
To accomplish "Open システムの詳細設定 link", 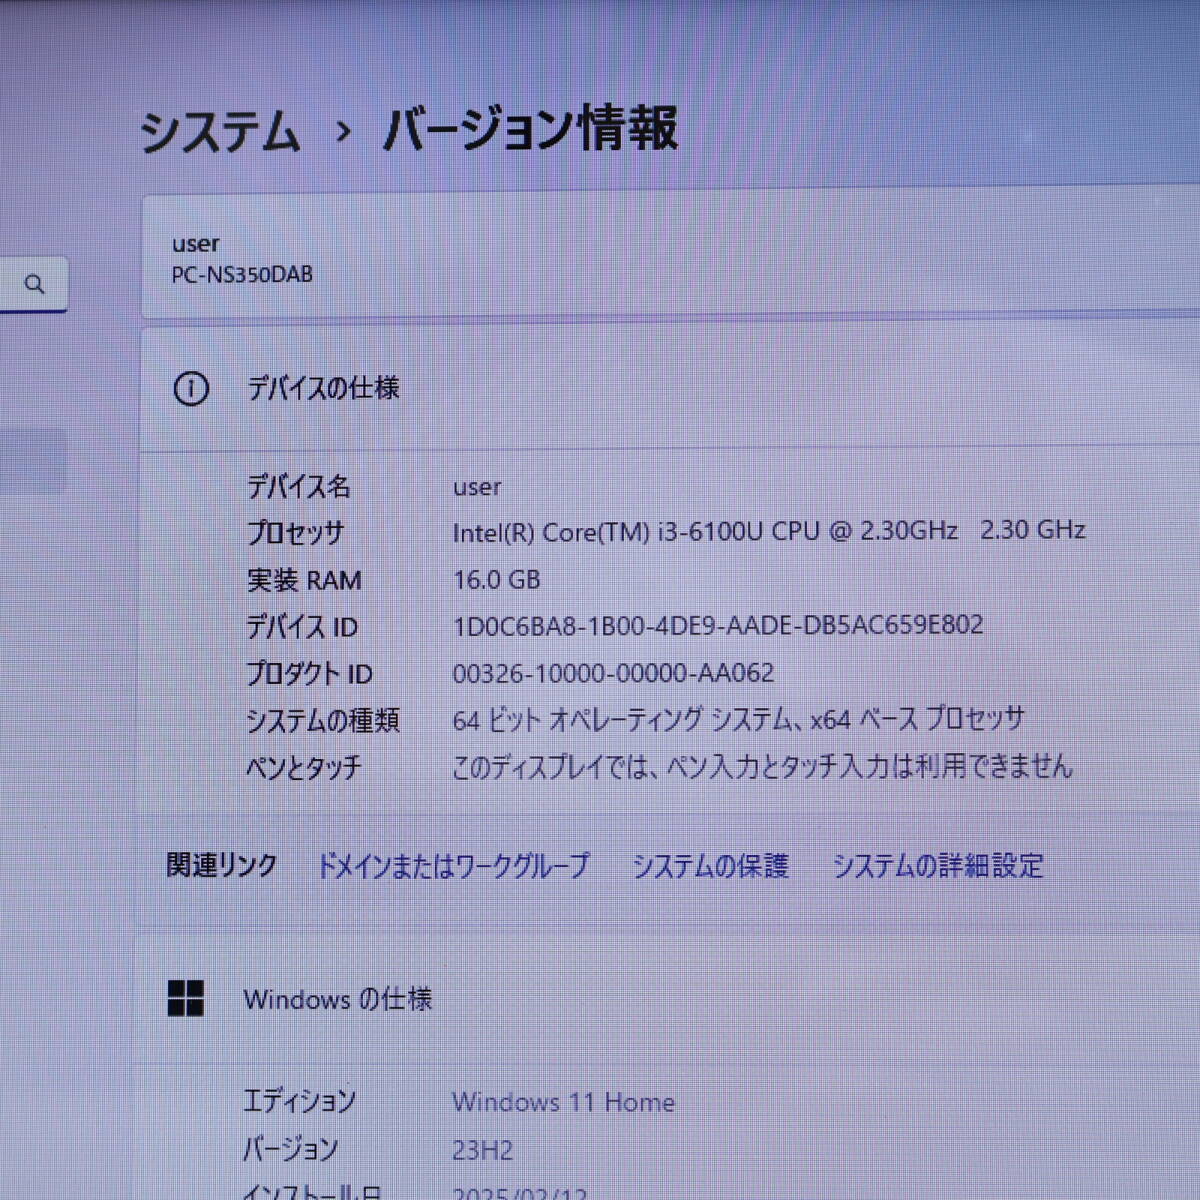I will coord(938,866).
